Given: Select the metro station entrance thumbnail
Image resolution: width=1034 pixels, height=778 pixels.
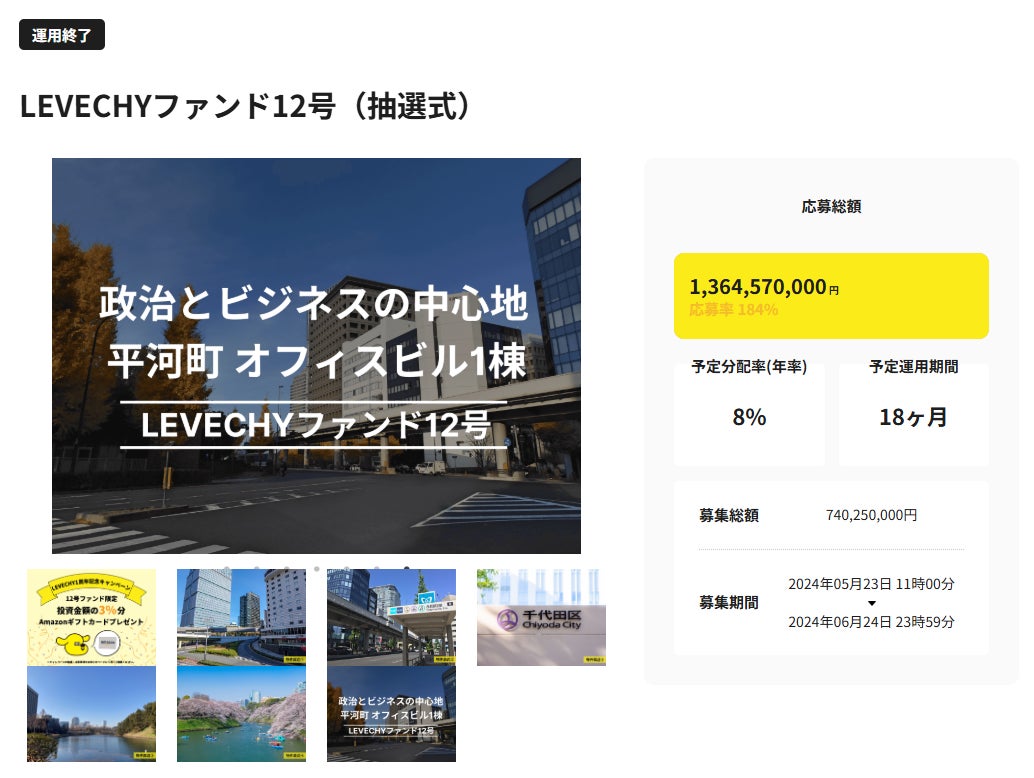Looking at the screenshot, I should tap(392, 617).
